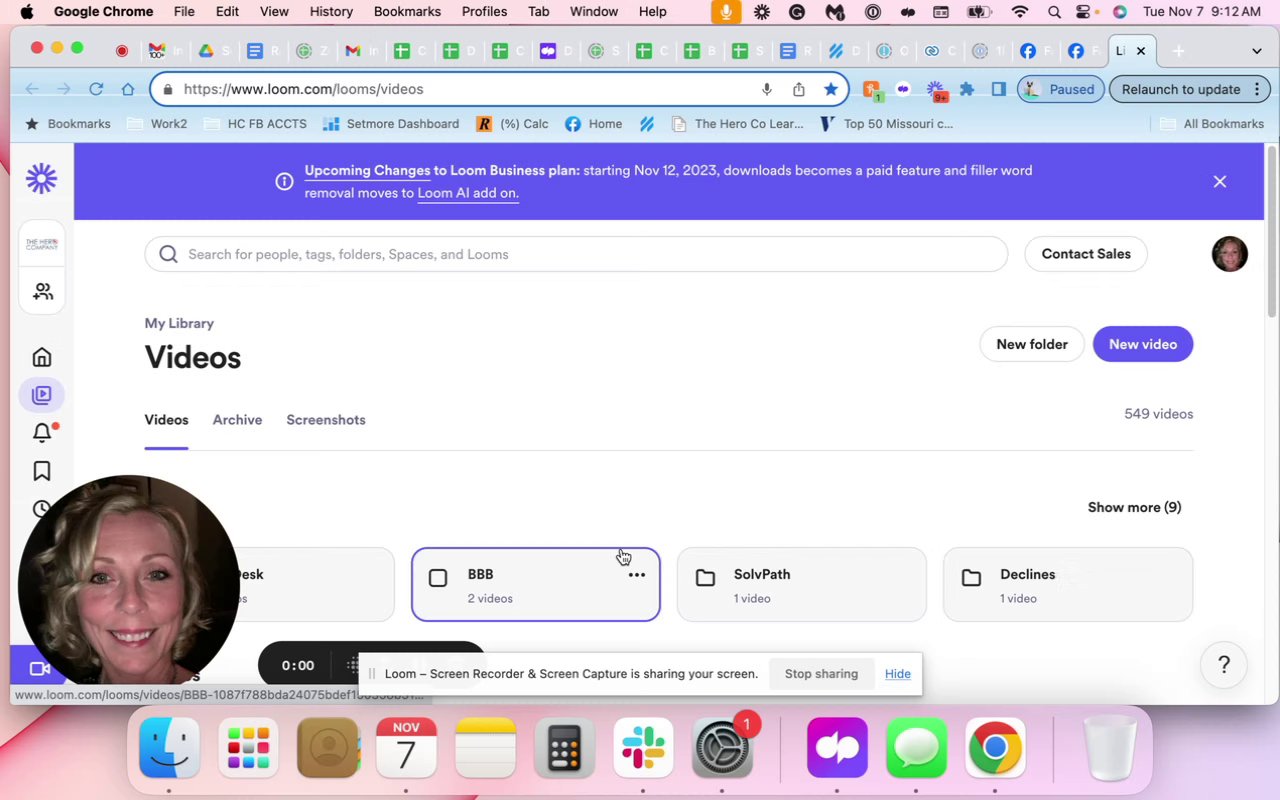Hide the Loom screen sharing notice
This screenshot has height=800, width=1280.
(898, 674)
